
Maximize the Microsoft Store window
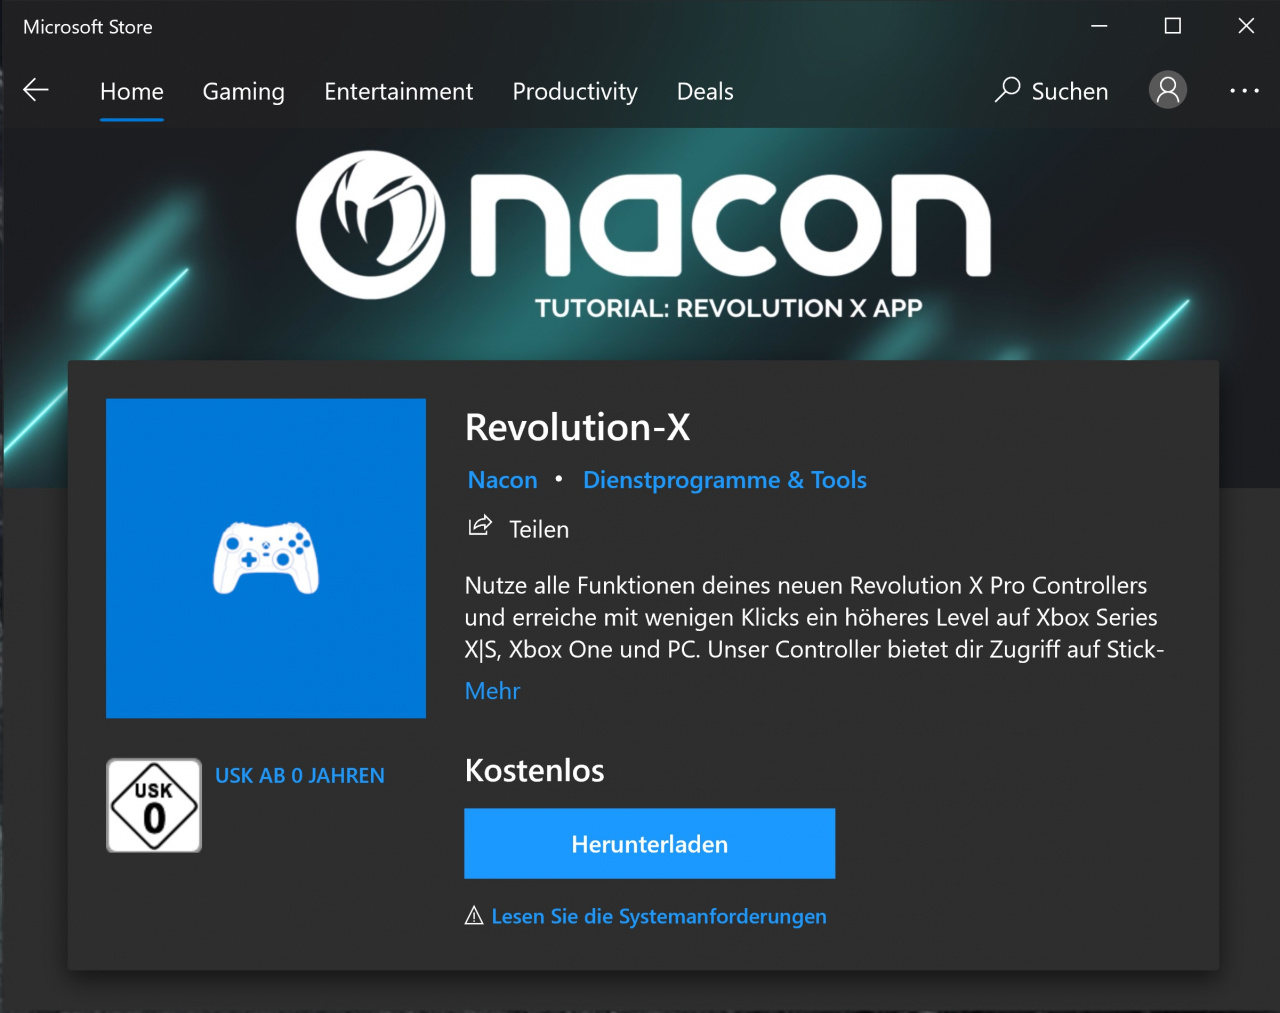tap(1173, 26)
